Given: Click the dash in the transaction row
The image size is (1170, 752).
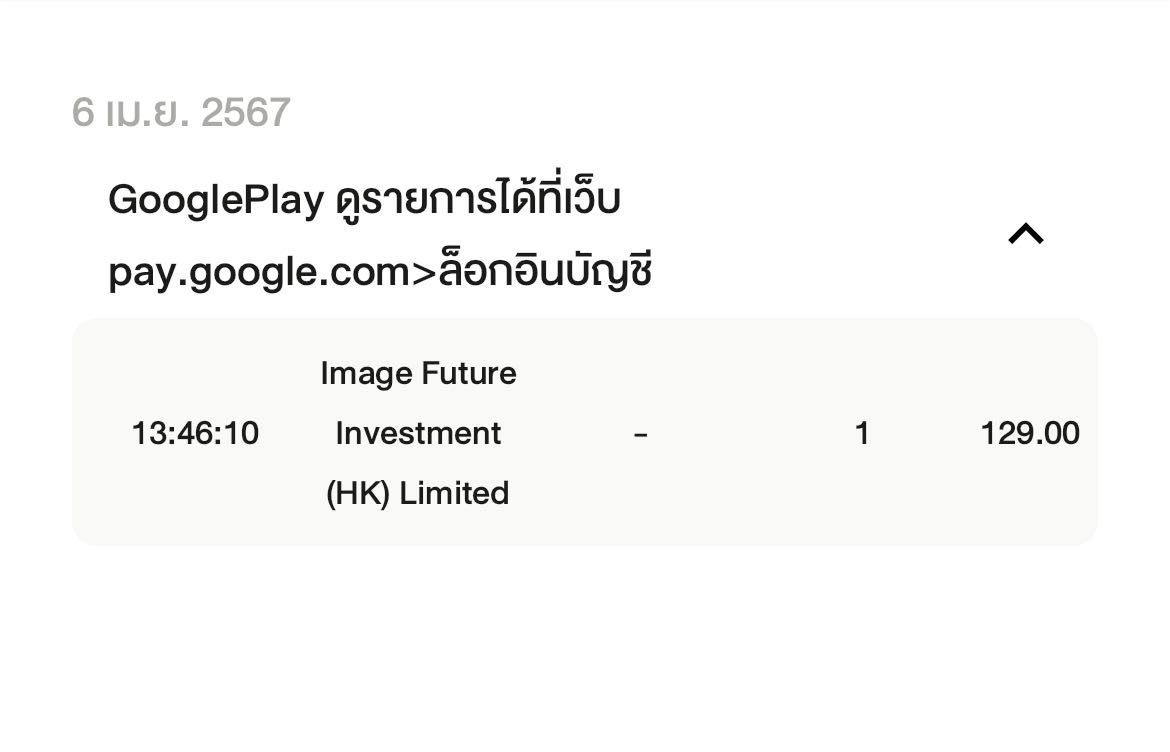Looking at the screenshot, I should (640, 433).
